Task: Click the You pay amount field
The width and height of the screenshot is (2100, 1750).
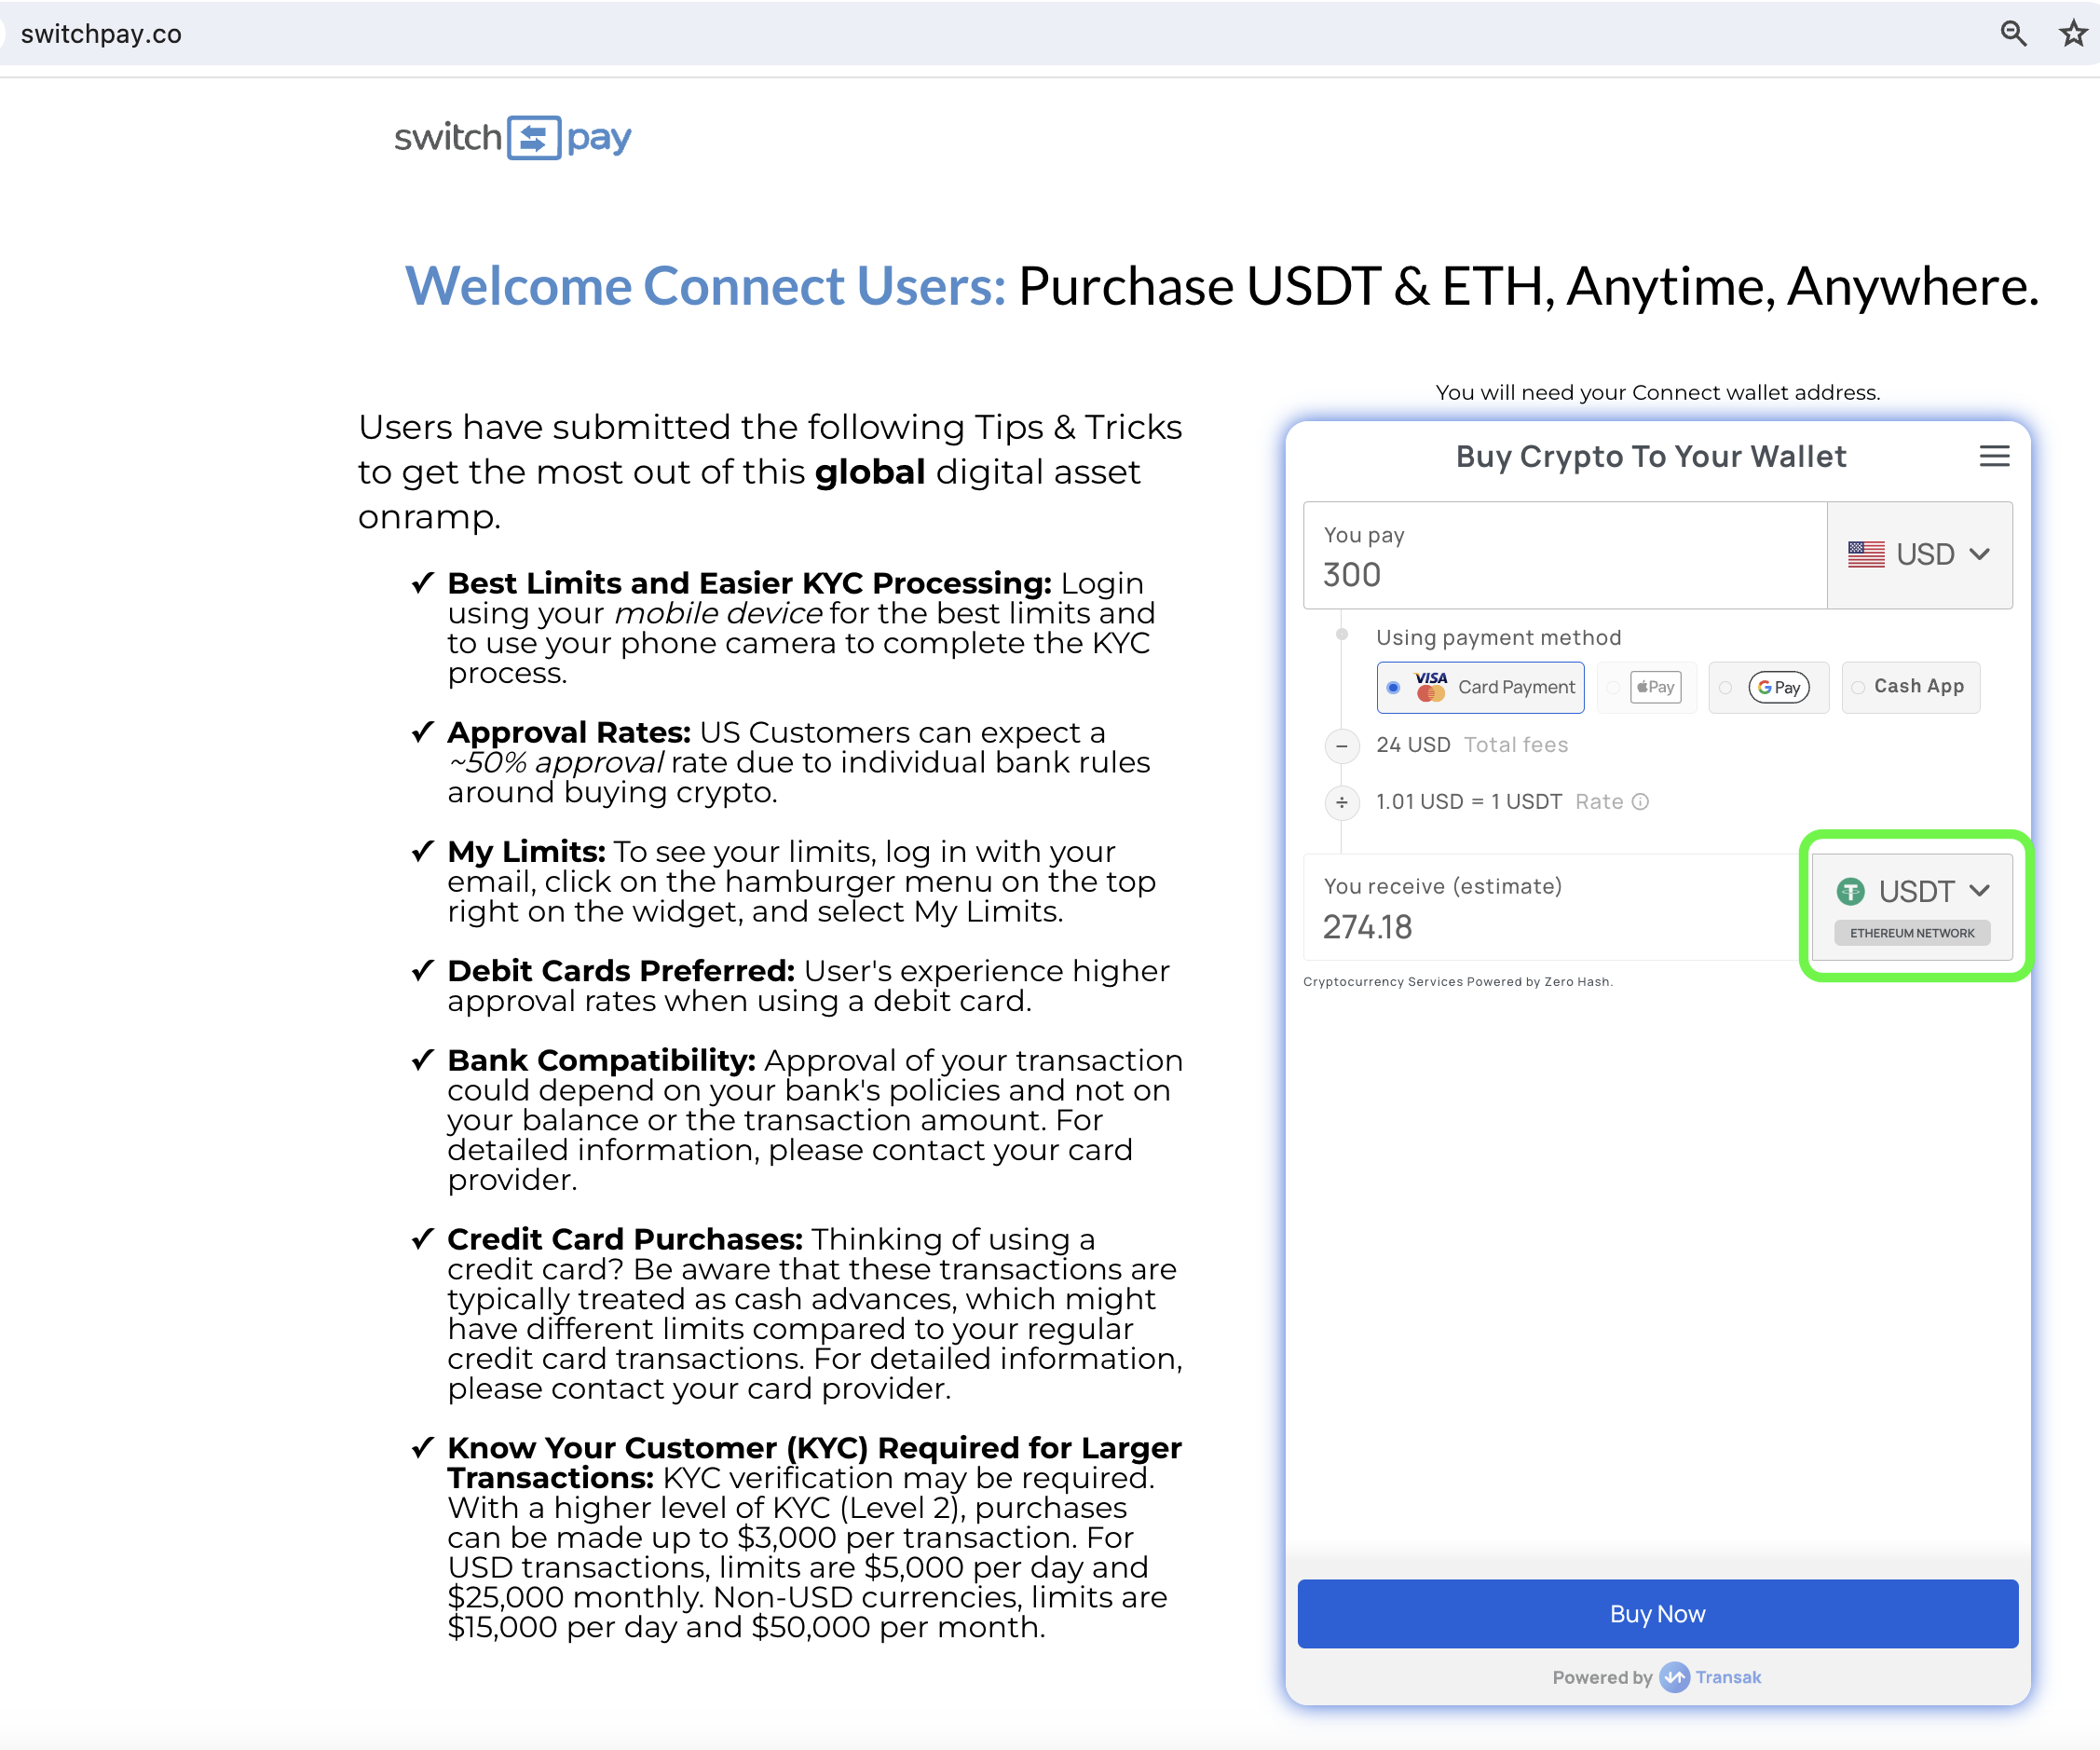Action: tap(1565, 555)
